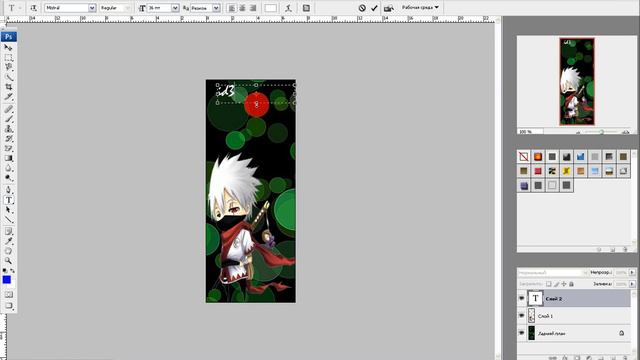Center the text alignment

[x=242, y=8]
